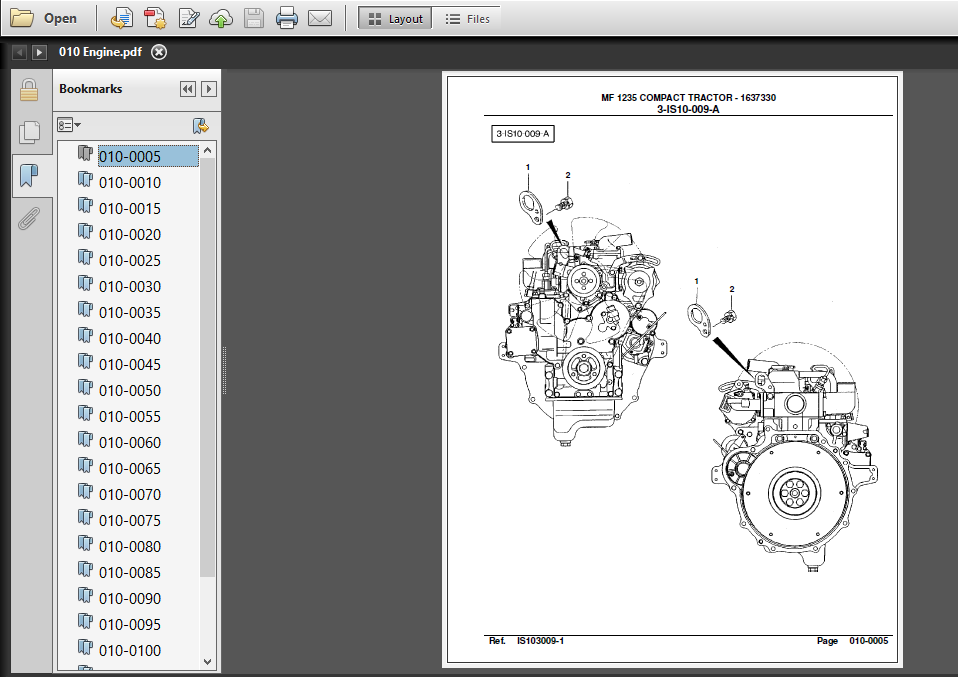Close the 010 Engine.pdf document
This screenshot has height=677, width=958.
(x=159, y=53)
